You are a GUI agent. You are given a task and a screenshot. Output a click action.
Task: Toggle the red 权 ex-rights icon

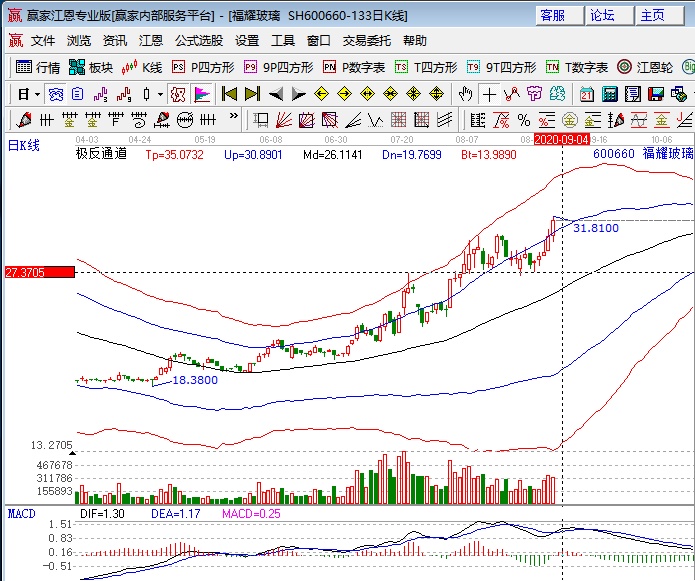click(x=178, y=94)
